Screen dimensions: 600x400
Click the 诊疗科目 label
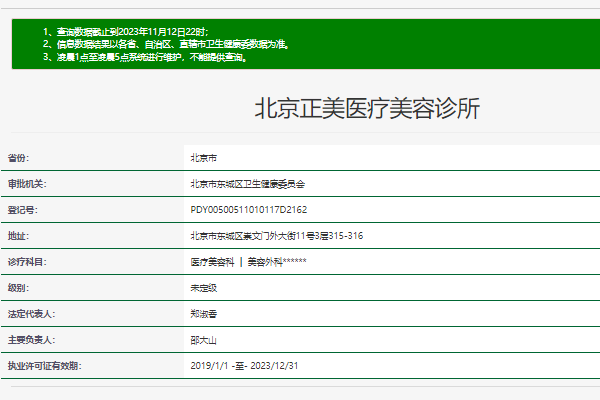[28, 262]
